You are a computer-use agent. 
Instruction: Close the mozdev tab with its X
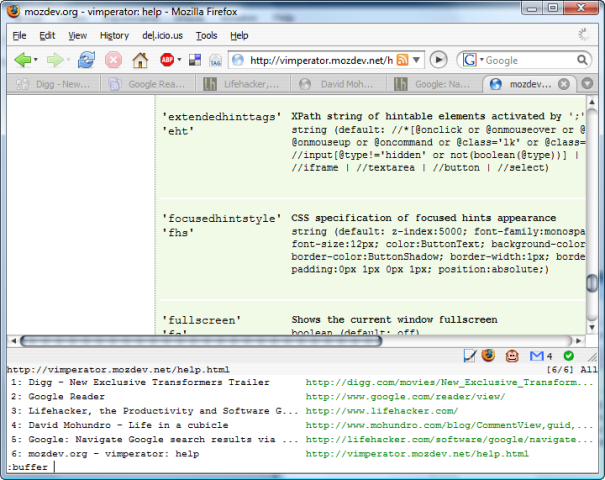point(564,84)
